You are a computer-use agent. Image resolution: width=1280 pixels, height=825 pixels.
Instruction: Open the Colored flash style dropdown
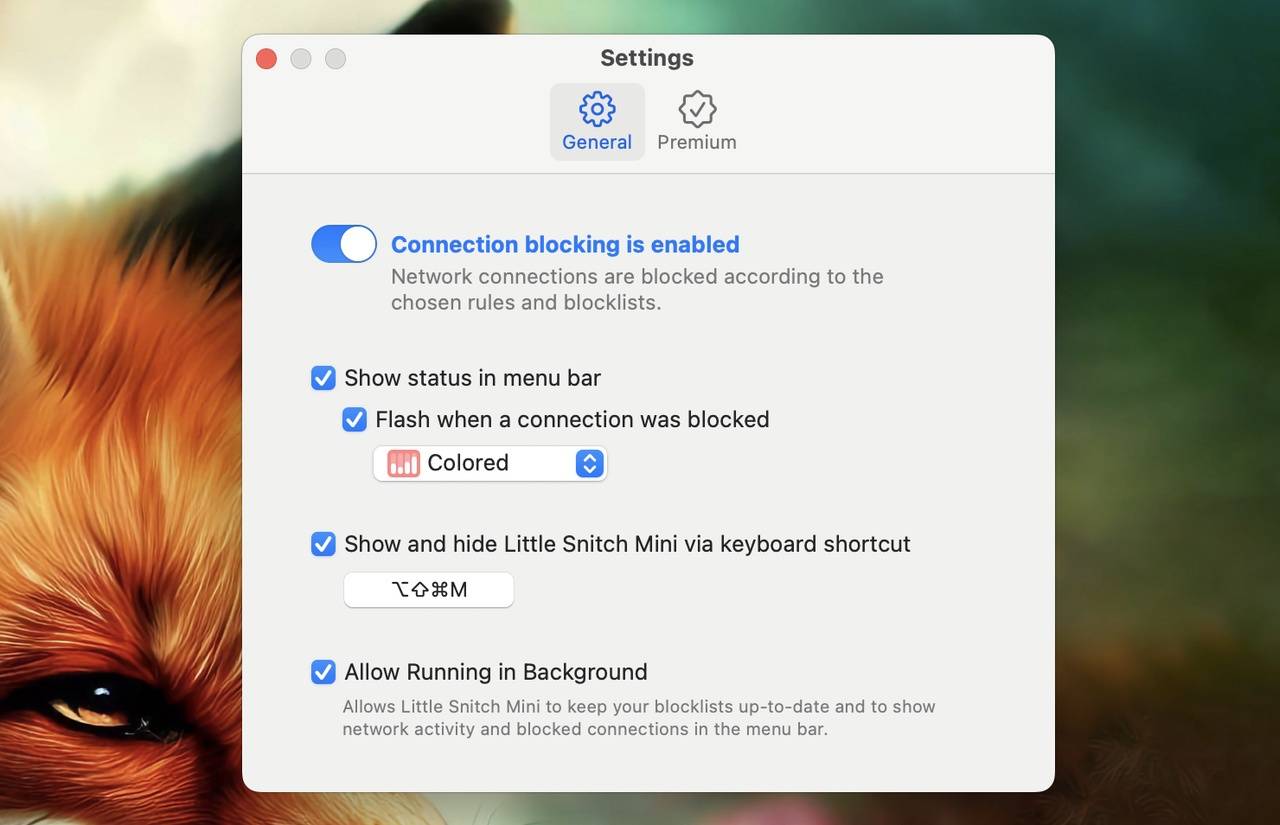[490, 463]
